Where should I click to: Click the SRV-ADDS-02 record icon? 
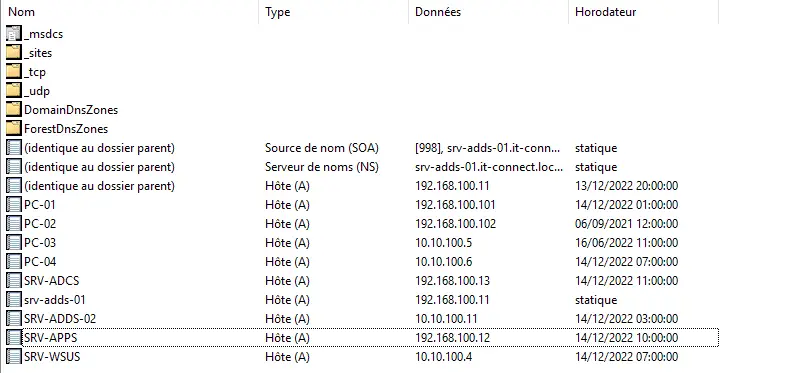[14, 318]
